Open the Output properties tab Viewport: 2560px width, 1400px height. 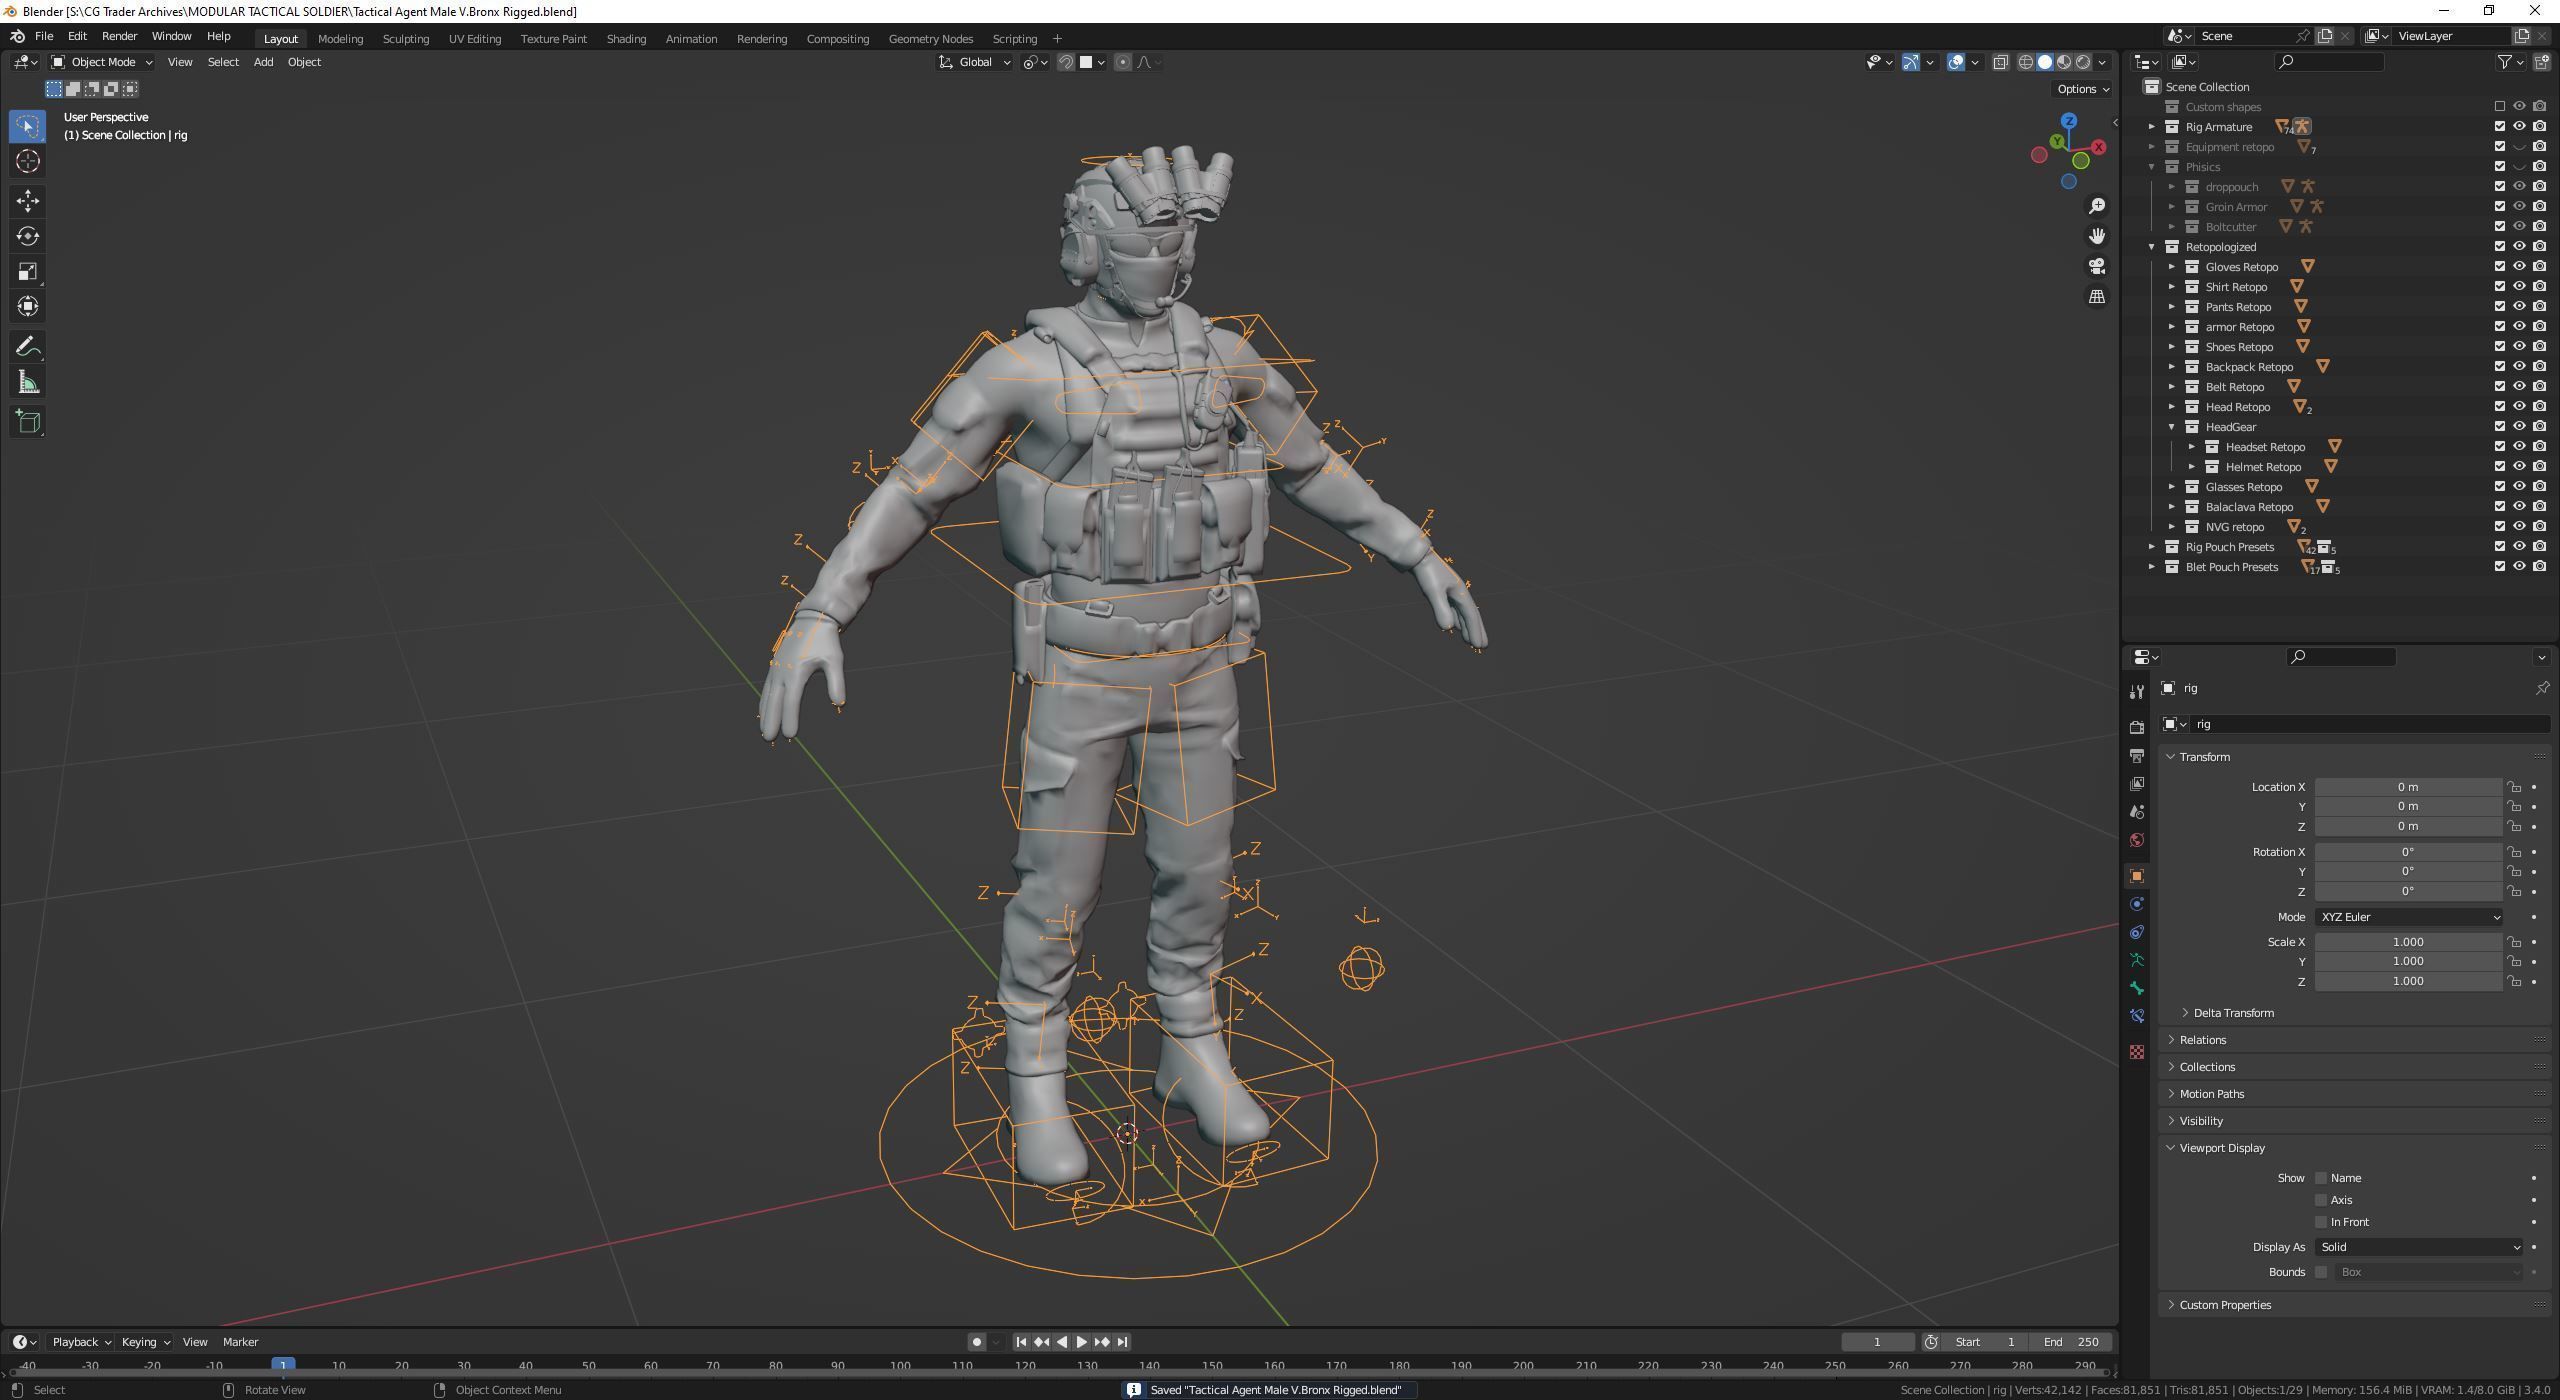pyautogui.click(x=2137, y=755)
